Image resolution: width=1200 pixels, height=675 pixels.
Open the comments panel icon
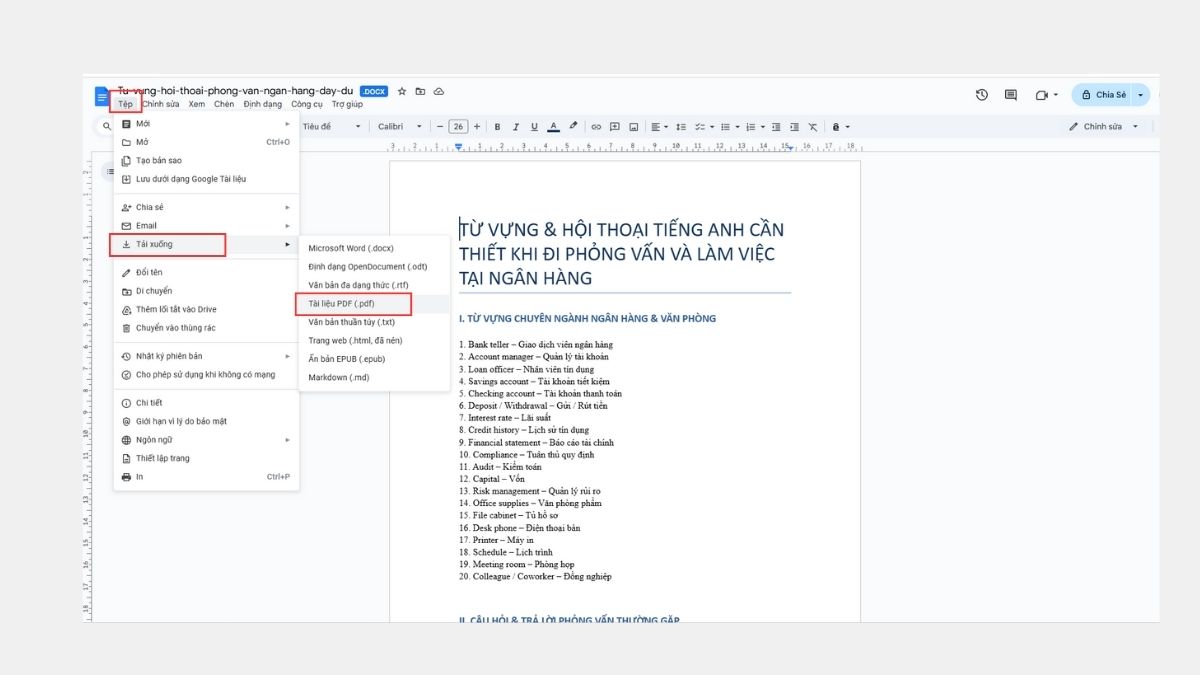pos(1011,95)
